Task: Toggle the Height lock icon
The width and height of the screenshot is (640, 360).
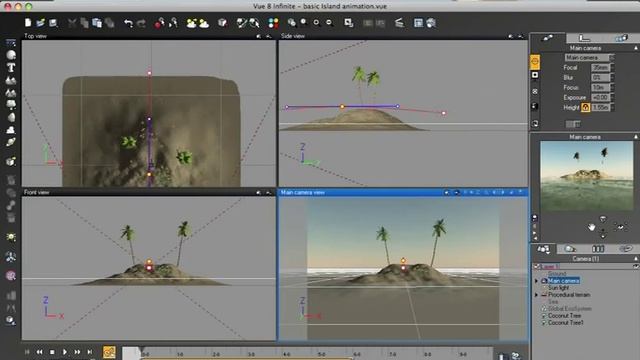Action: [x=585, y=107]
